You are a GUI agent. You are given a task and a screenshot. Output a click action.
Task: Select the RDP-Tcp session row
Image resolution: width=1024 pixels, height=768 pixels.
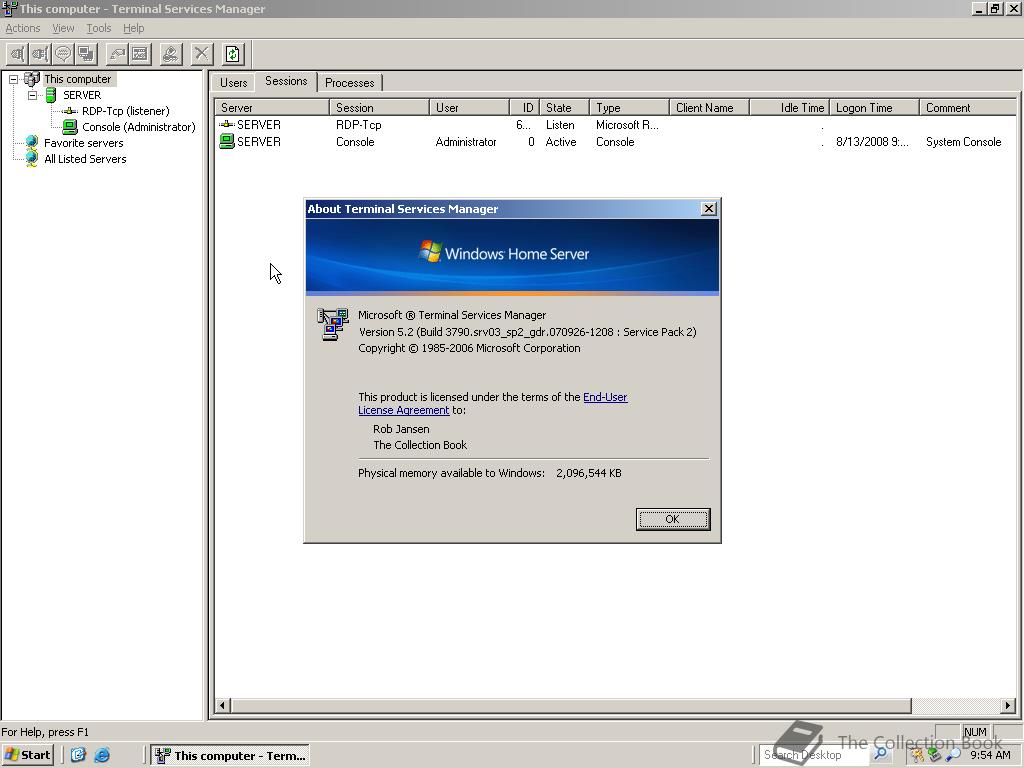click(x=615, y=125)
